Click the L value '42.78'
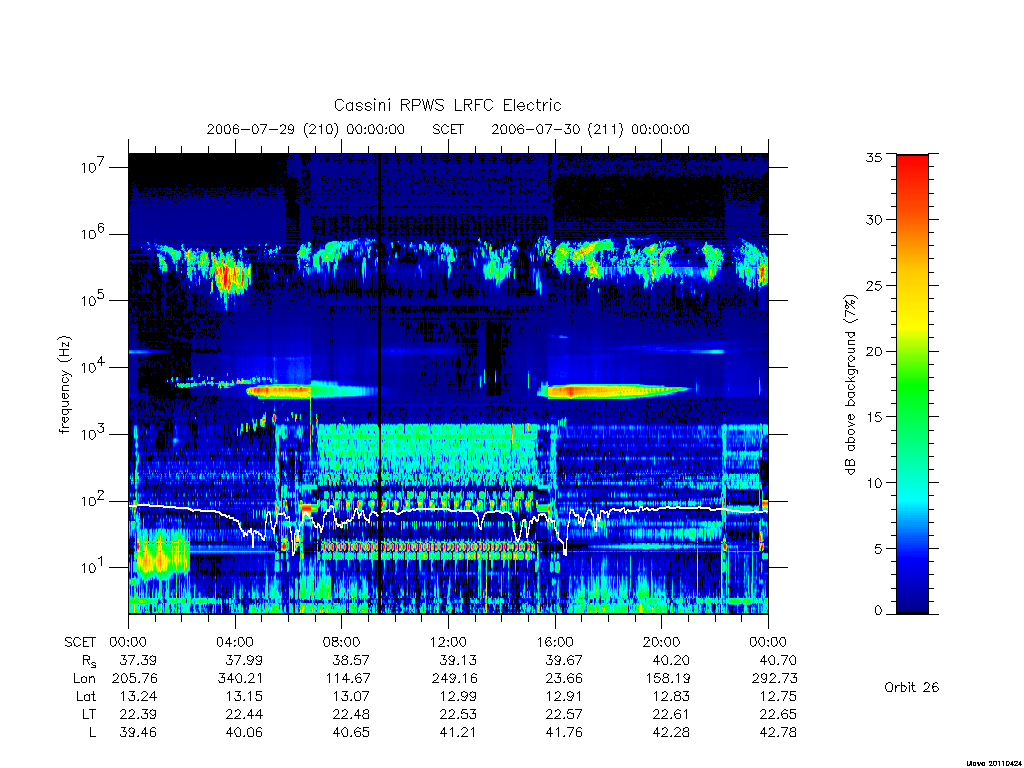Screen dimensions: 1024x768 click(x=778, y=733)
